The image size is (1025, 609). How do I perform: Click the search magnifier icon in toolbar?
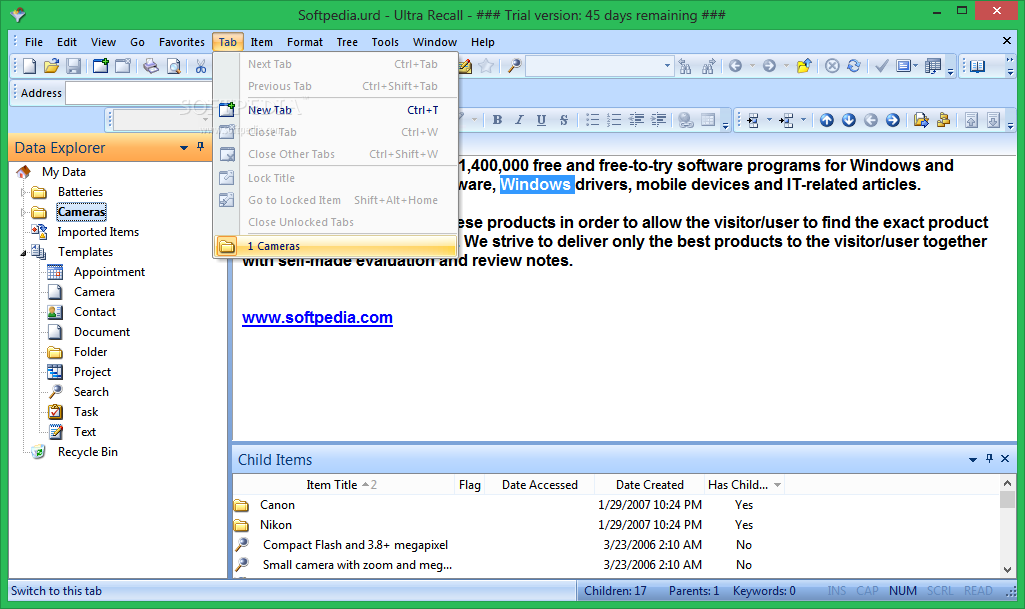(x=514, y=65)
